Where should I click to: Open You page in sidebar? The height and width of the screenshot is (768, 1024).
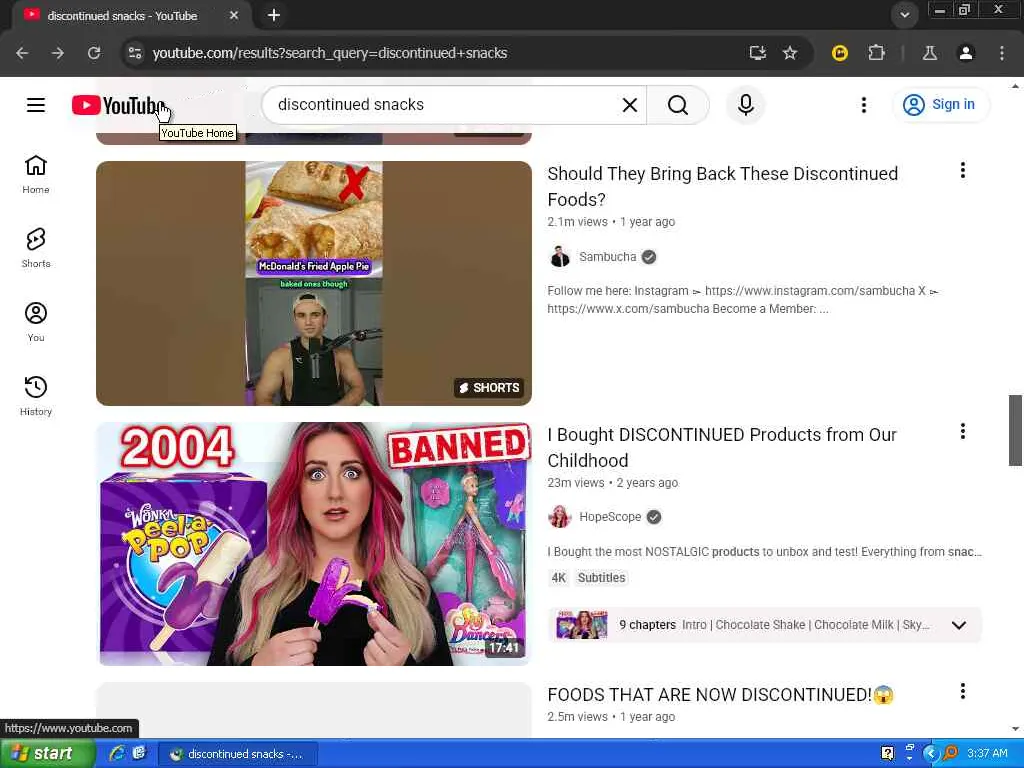point(36,322)
